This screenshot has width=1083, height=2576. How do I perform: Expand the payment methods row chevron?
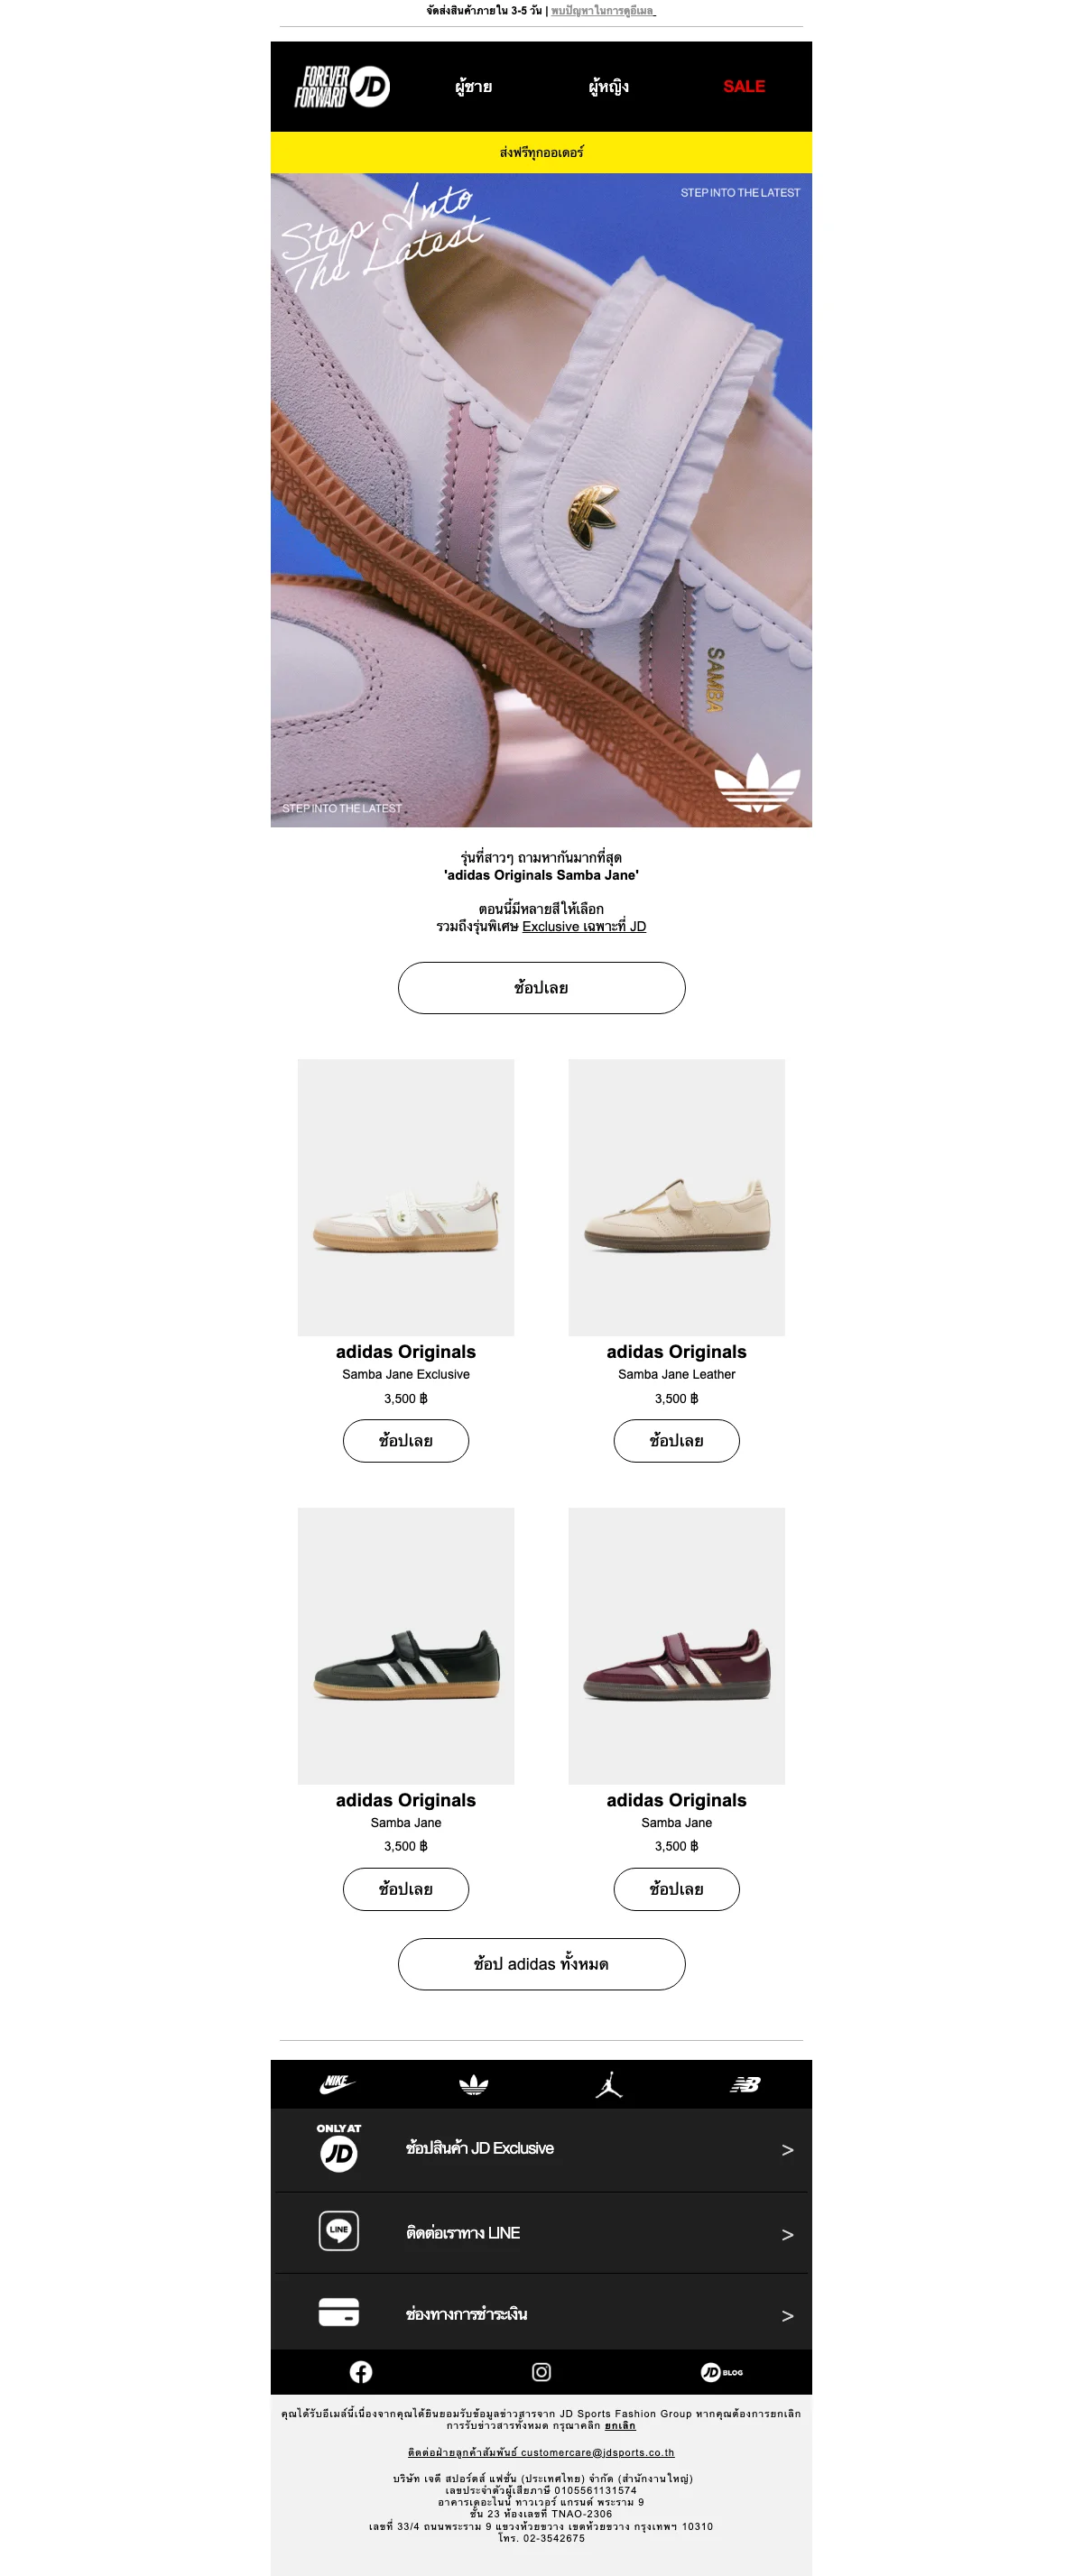(x=787, y=2315)
